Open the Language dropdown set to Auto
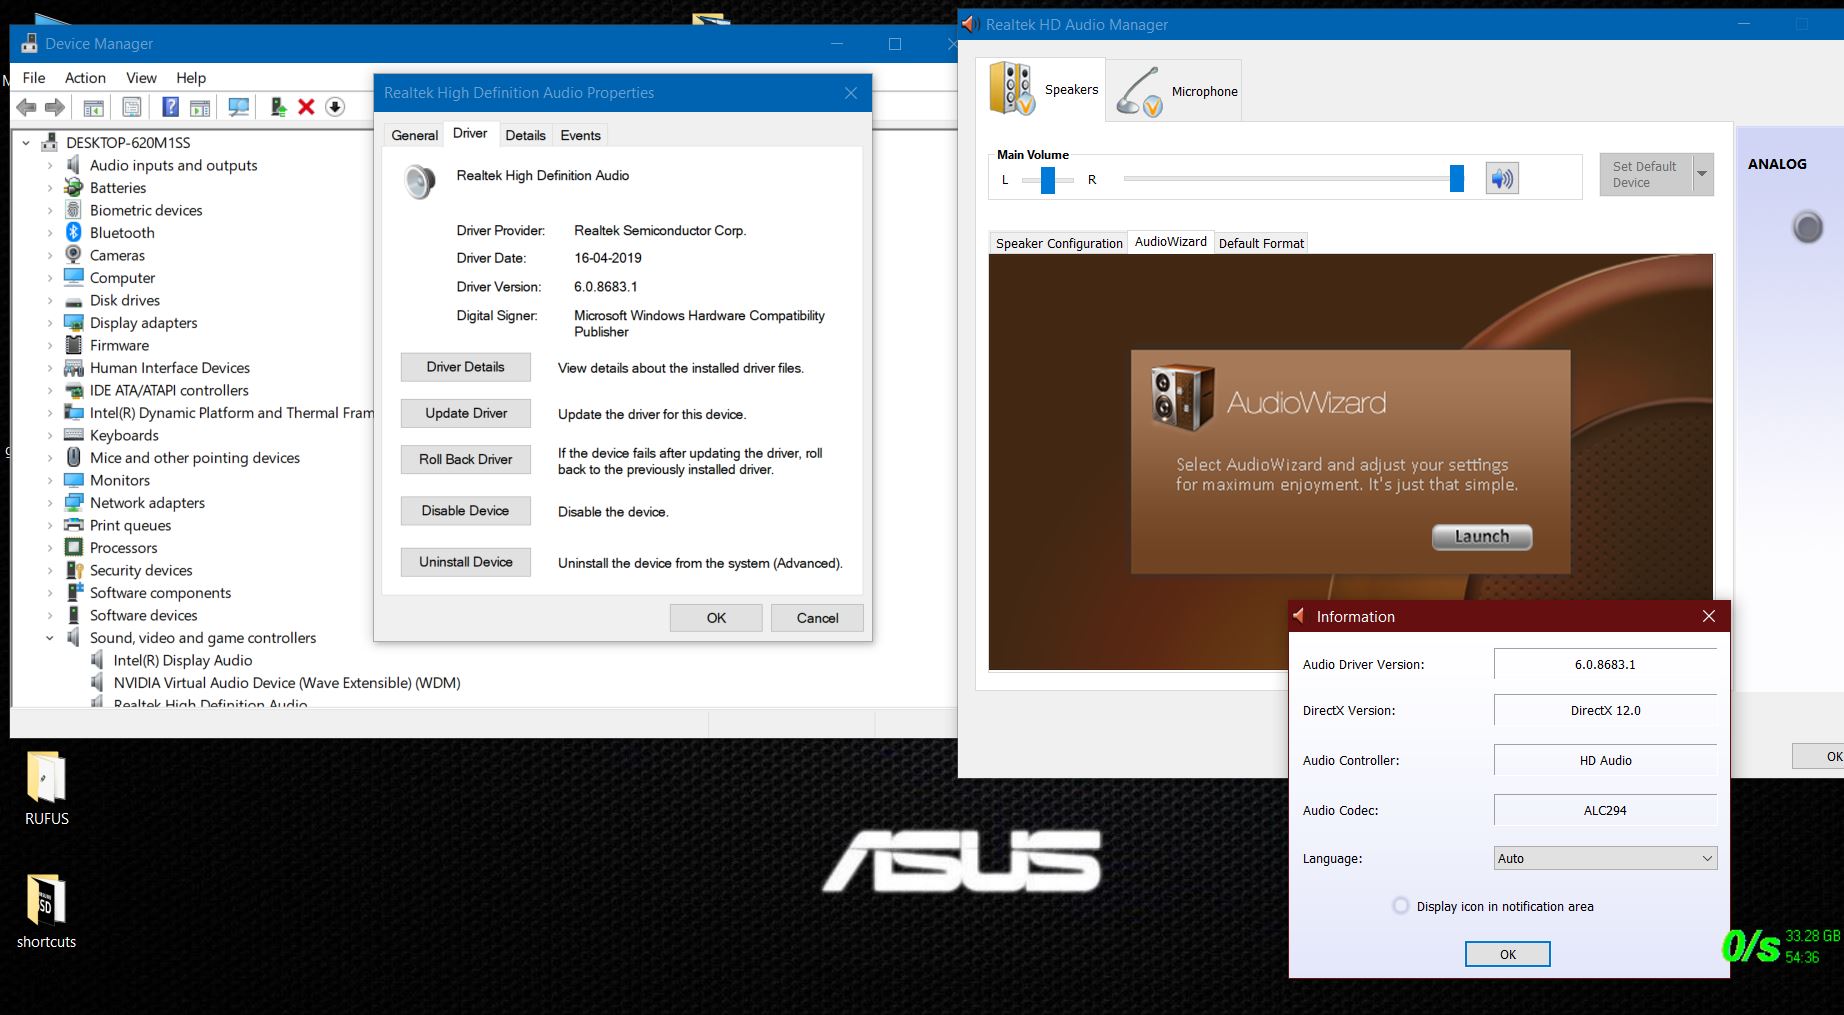Image resolution: width=1844 pixels, height=1015 pixels. tap(1605, 858)
